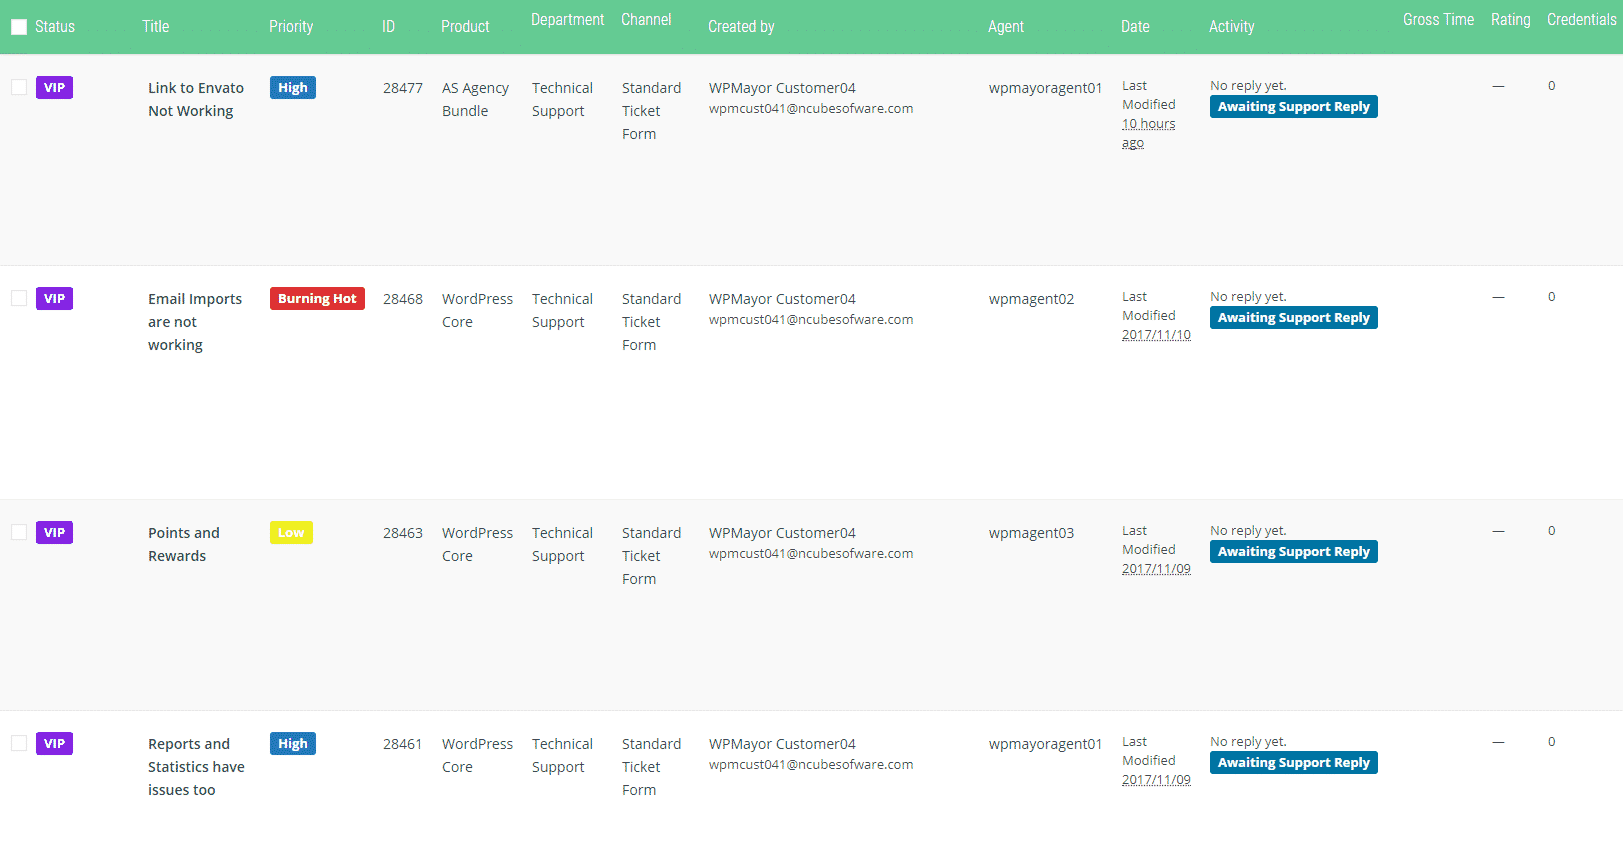Click the ID column header
Screen dimensions: 1623x850
[388, 27]
